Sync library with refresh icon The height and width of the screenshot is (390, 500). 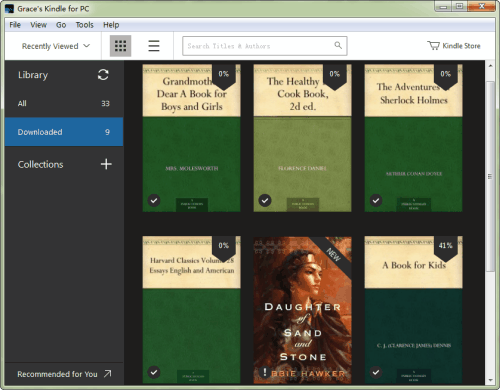[x=103, y=75]
